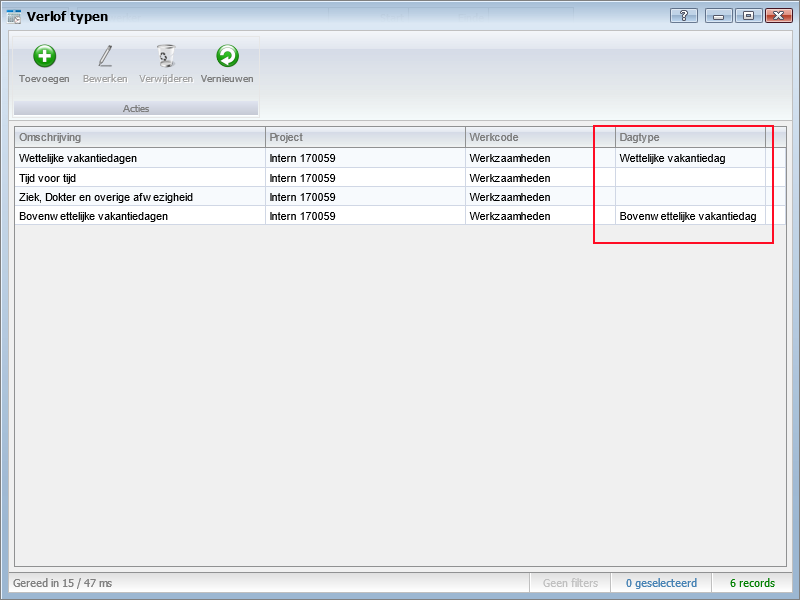
Task: Click the Bewerken pencil icon
Action: (105, 57)
